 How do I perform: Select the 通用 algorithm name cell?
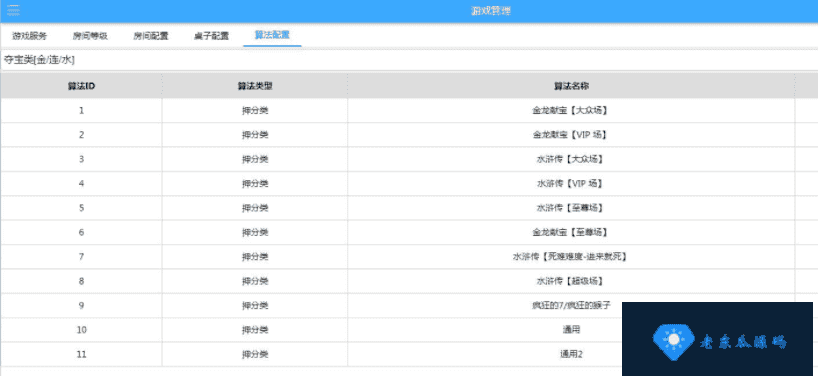click(571, 330)
